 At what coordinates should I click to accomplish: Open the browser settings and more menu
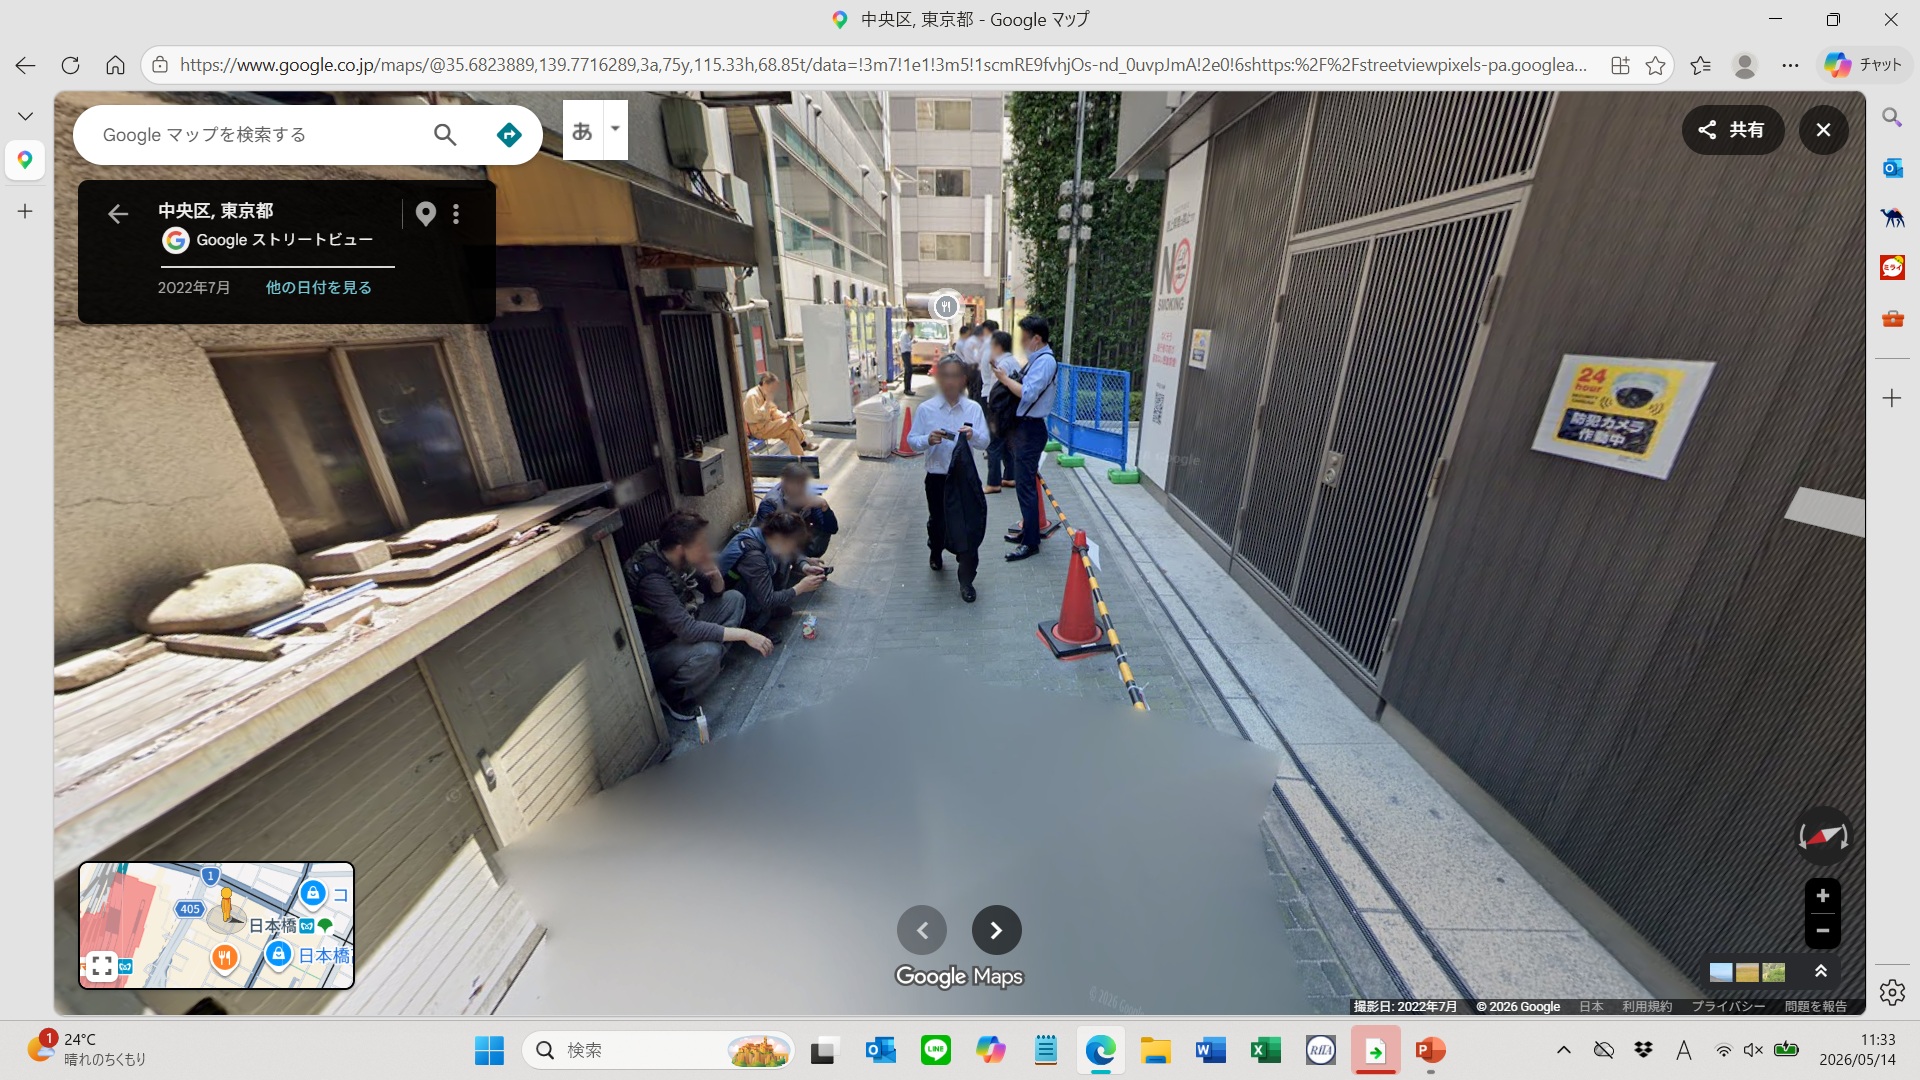pos(1790,65)
